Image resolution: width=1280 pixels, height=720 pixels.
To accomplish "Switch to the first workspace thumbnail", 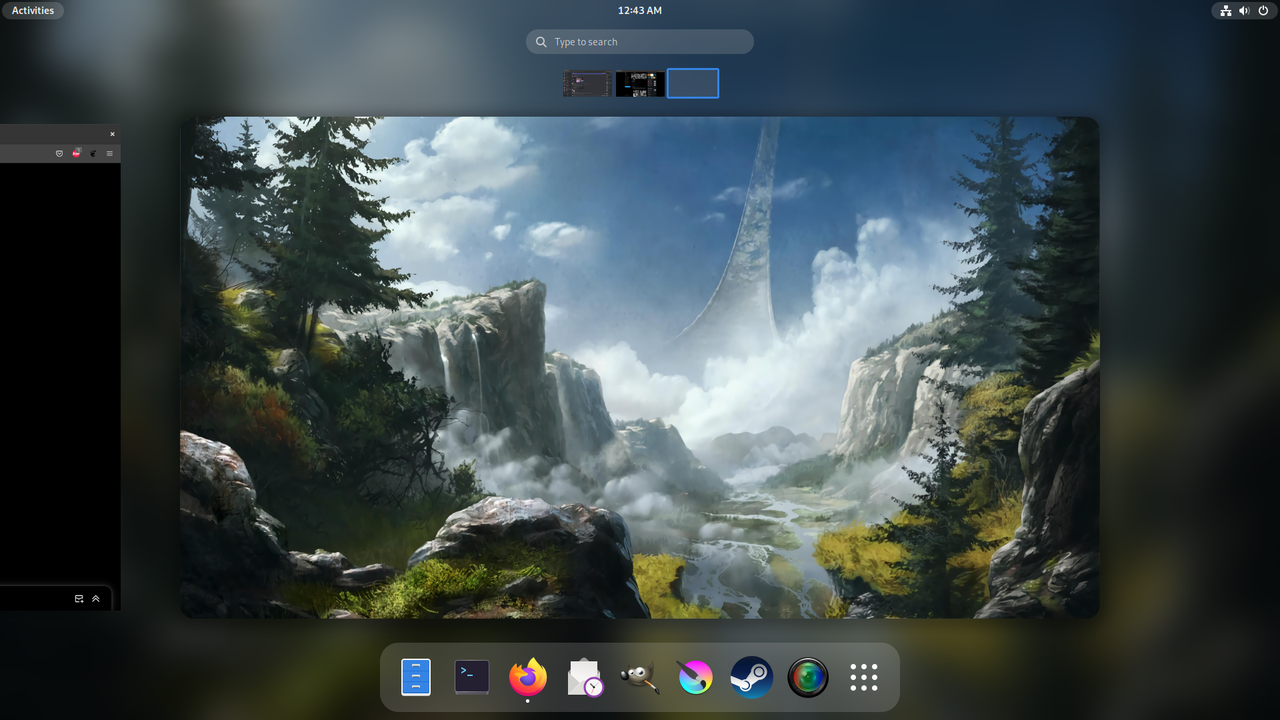I will pyautogui.click(x=587, y=83).
